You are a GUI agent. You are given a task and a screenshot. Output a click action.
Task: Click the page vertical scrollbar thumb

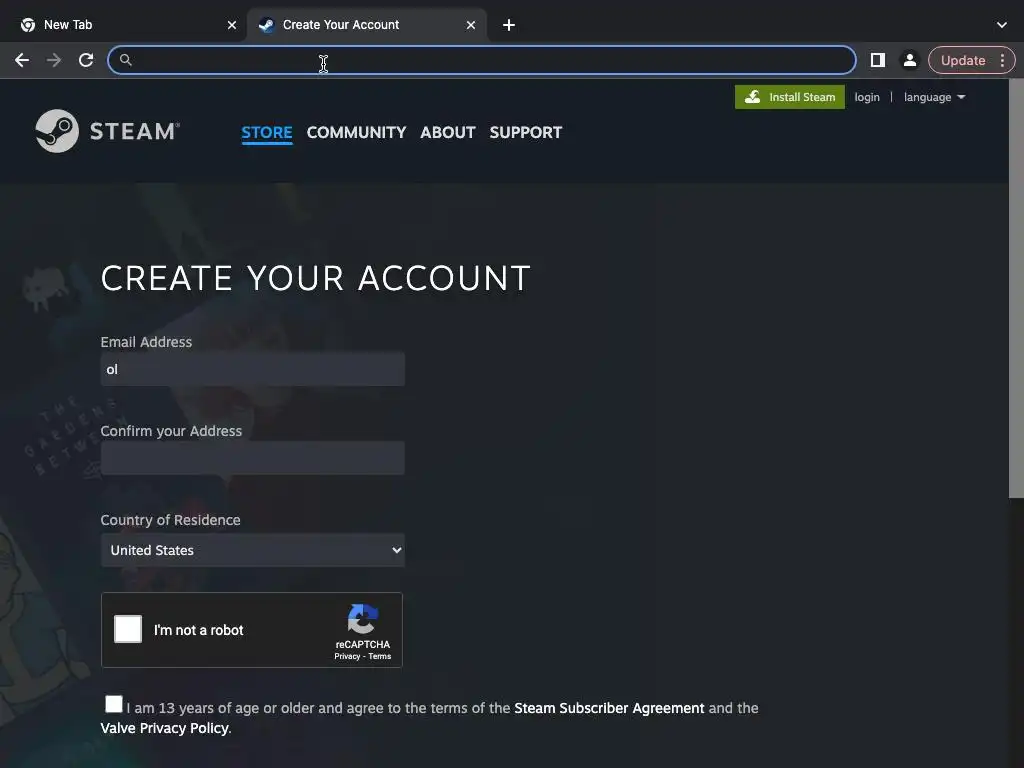(x=1016, y=288)
